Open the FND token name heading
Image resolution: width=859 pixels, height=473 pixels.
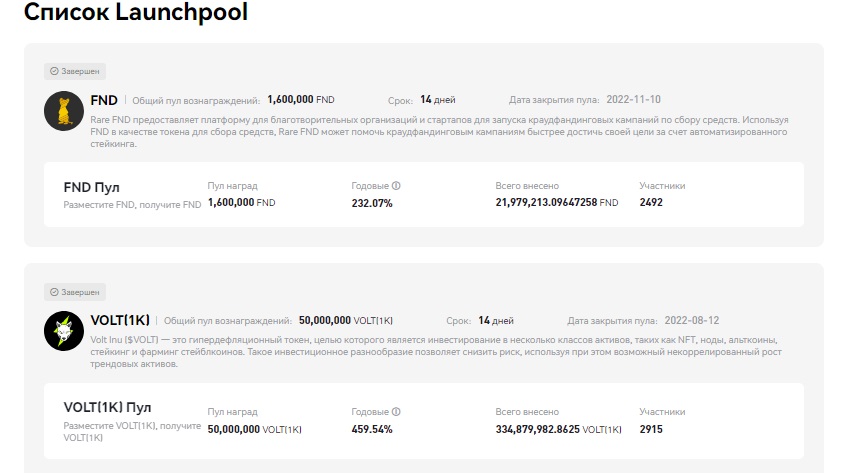[x=104, y=100]
